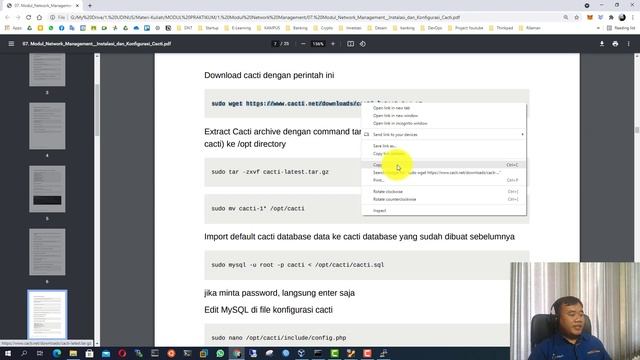Click 'sudo nano /opt/cacti/include/config.php' text
This screenshot has width=640, height=360.
[278, 338]
